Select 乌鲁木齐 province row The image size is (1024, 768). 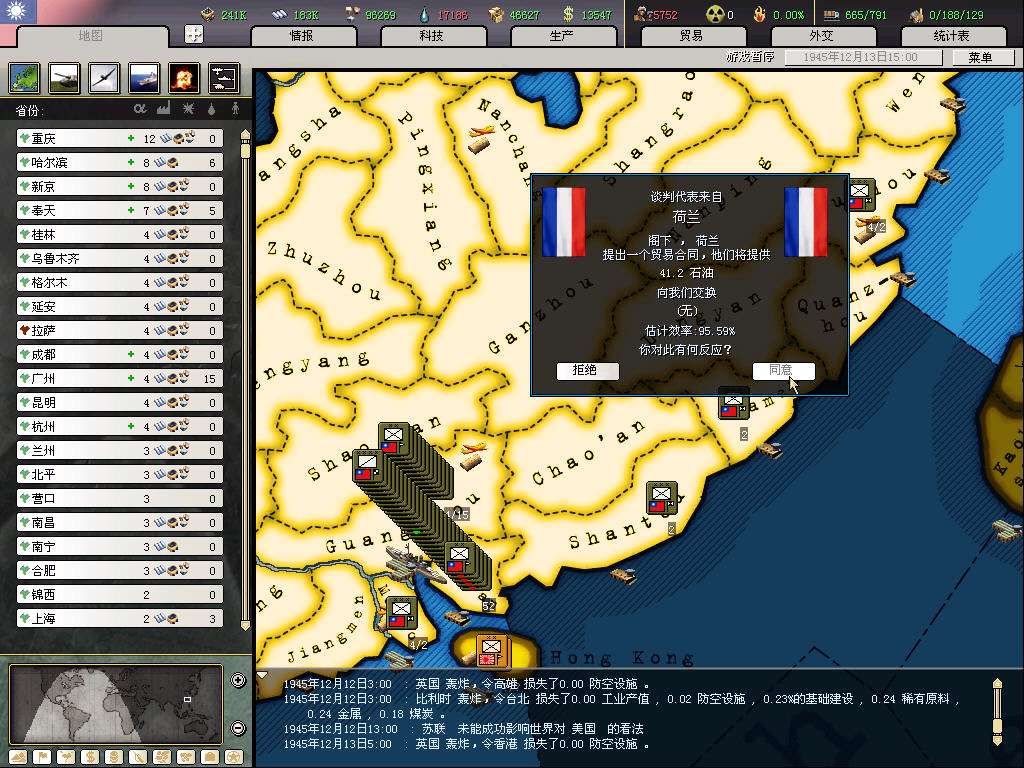coord(120,259)
